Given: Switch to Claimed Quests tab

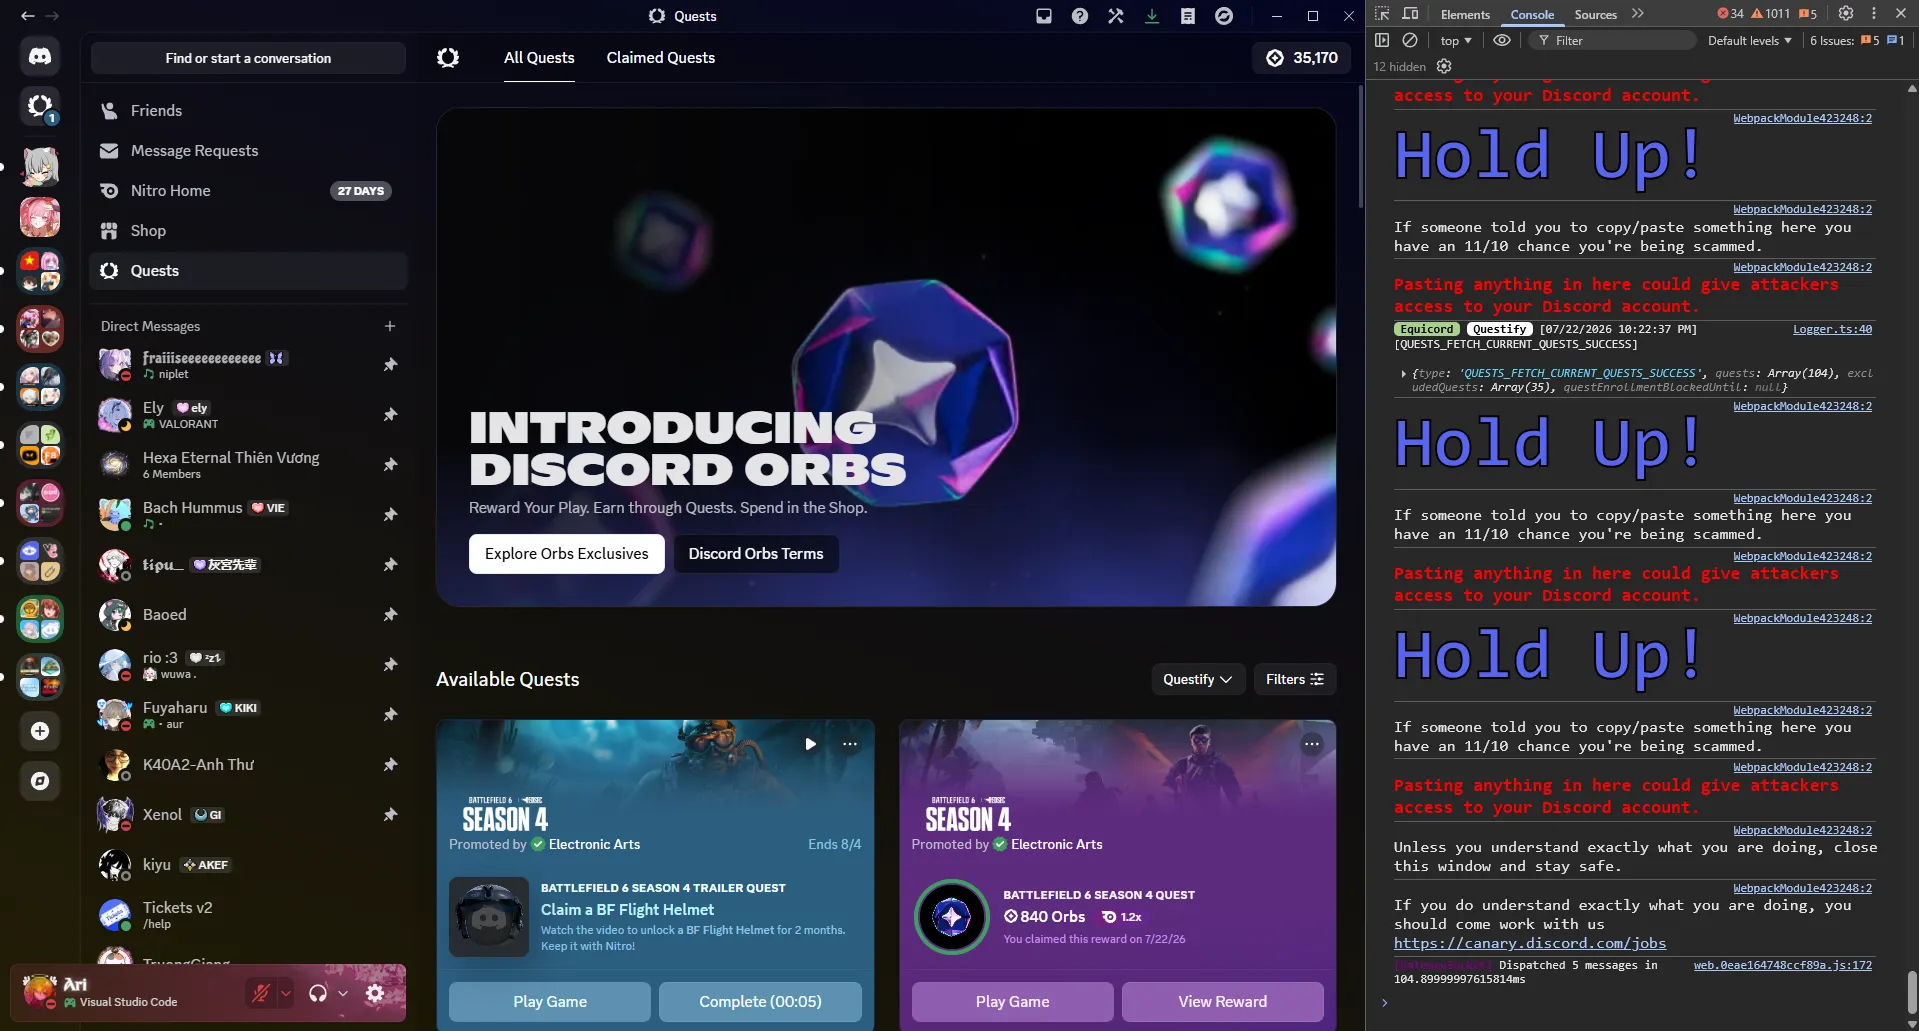Looking at the screenshot, I should [661, 58].
